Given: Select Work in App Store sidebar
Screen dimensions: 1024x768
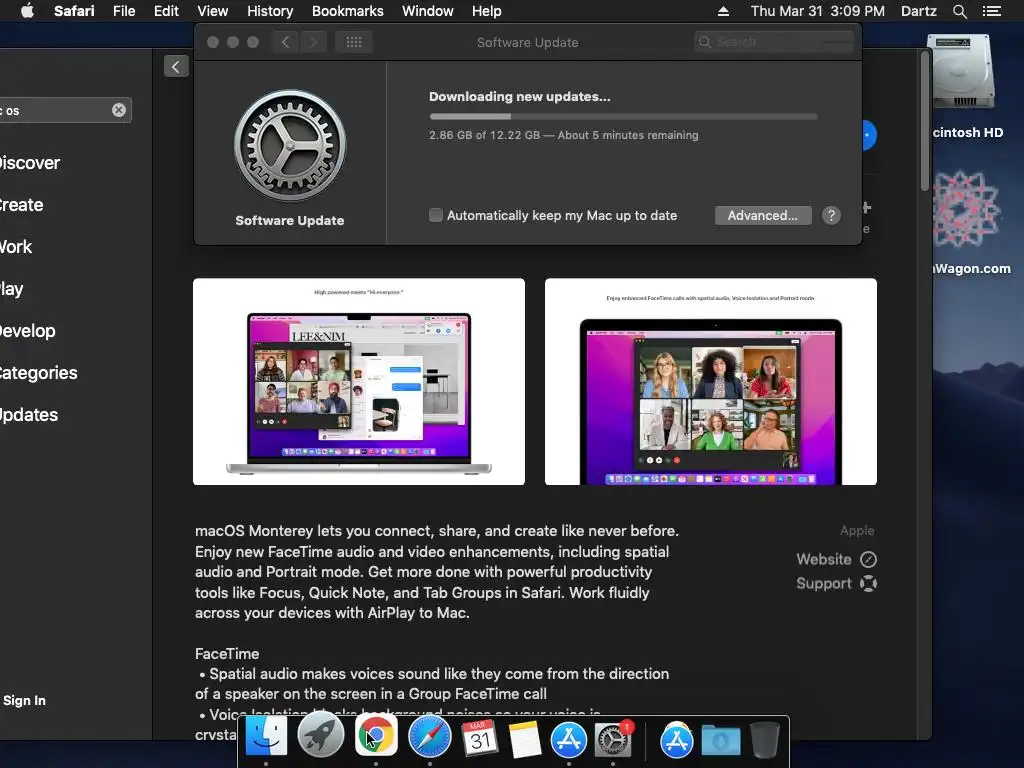Looking at the screenshot, I should pyautogui.click(x=16, y=247).
